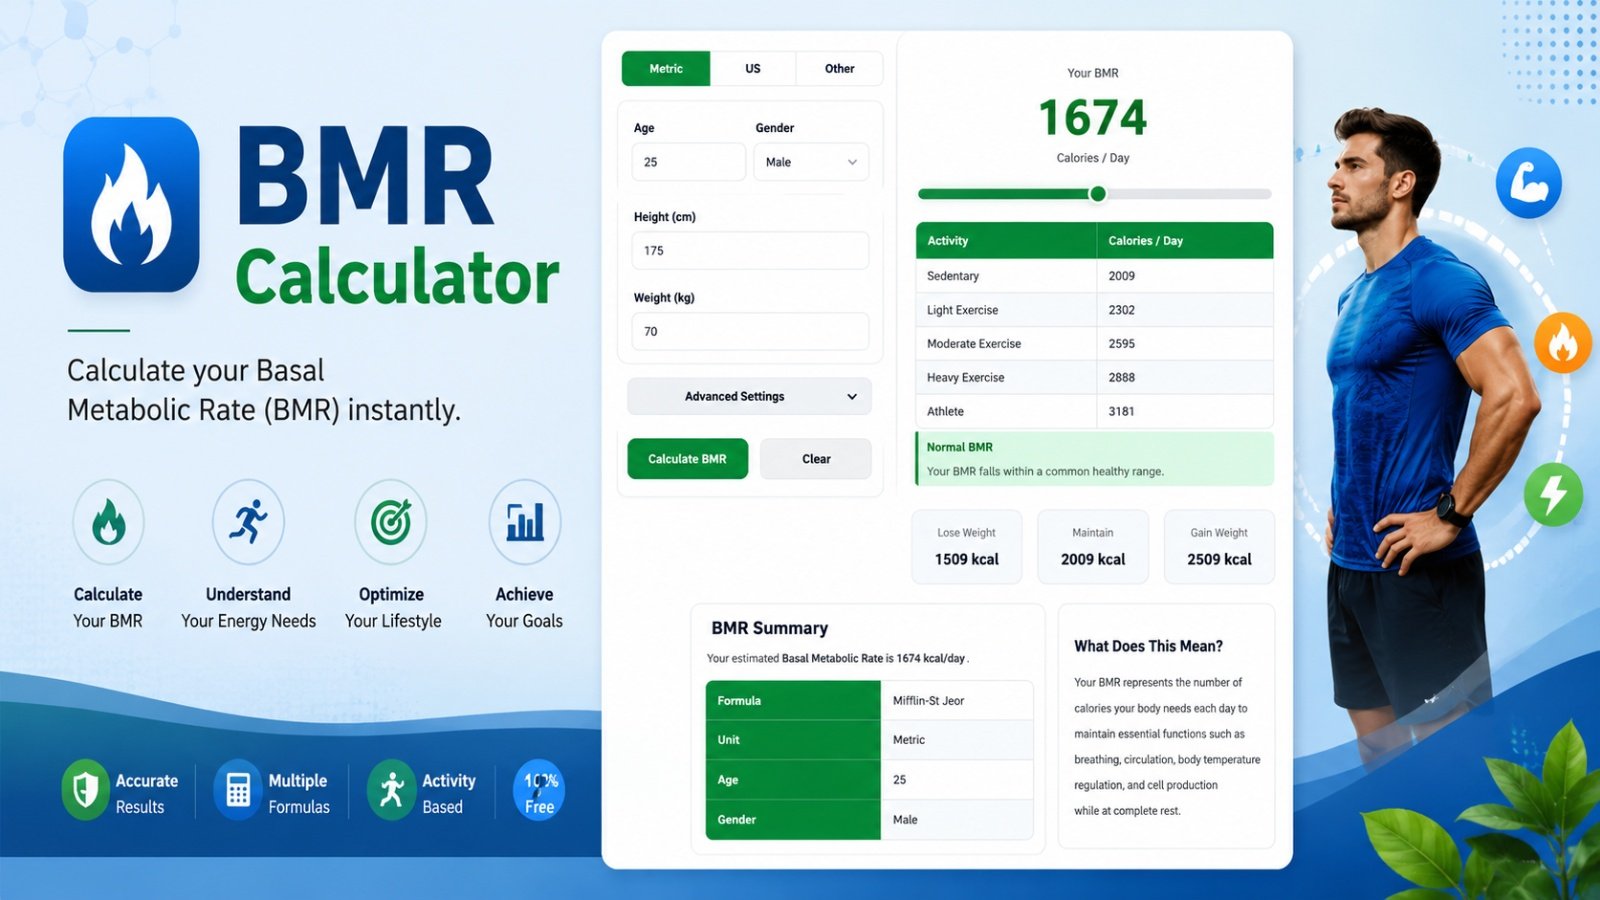Click the orange flame circle icon
Viewport: 1600px width, 900px height.
[x=1563, y=343]
